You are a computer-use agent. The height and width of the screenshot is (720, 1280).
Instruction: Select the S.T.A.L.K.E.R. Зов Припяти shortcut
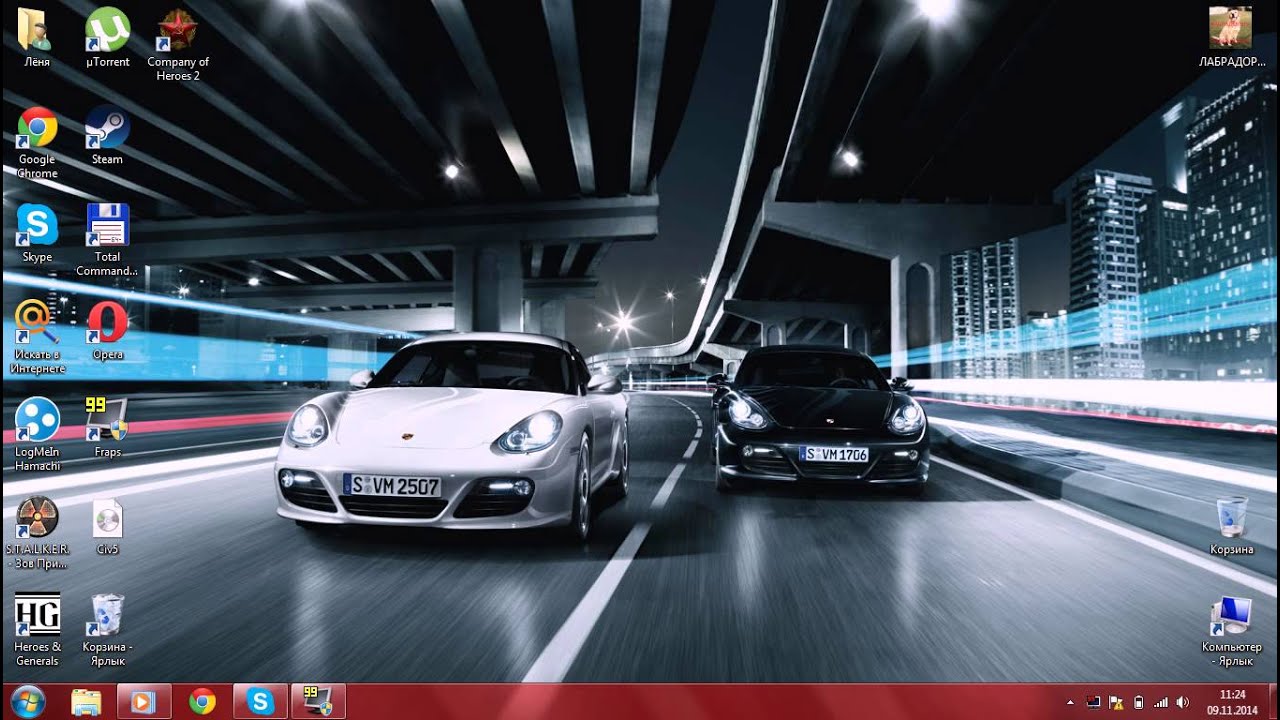click(x=37, y=533)
